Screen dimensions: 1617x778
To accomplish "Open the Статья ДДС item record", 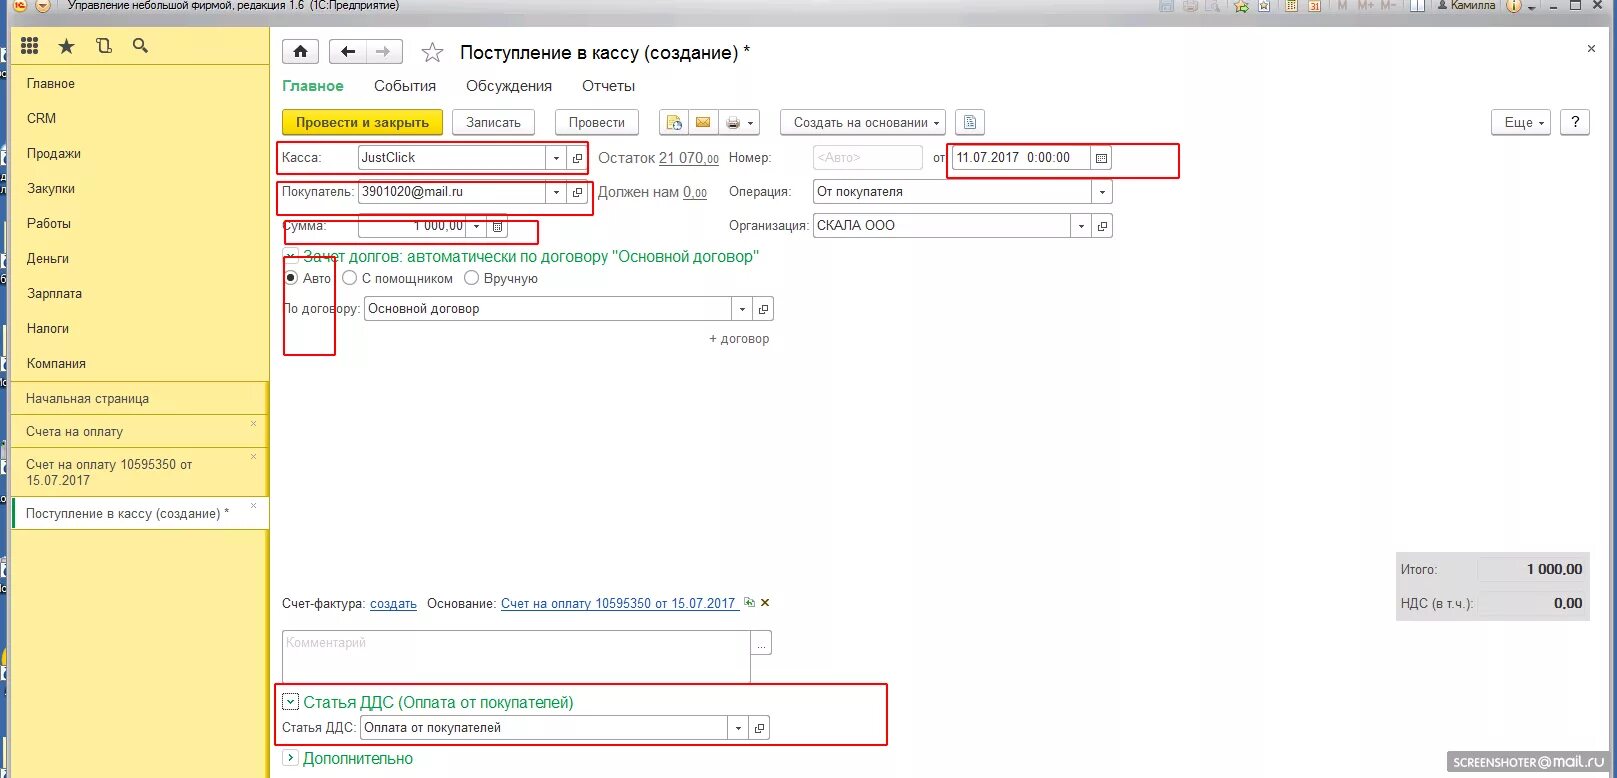I will tap(760, 728).
